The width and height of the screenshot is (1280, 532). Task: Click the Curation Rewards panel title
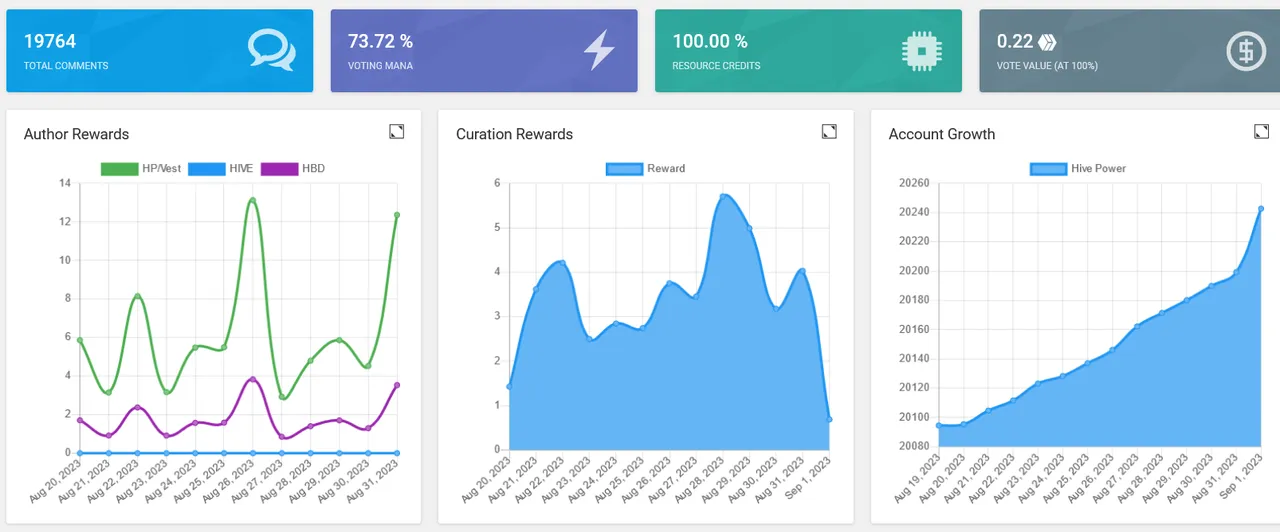click(x=514, y=134)
